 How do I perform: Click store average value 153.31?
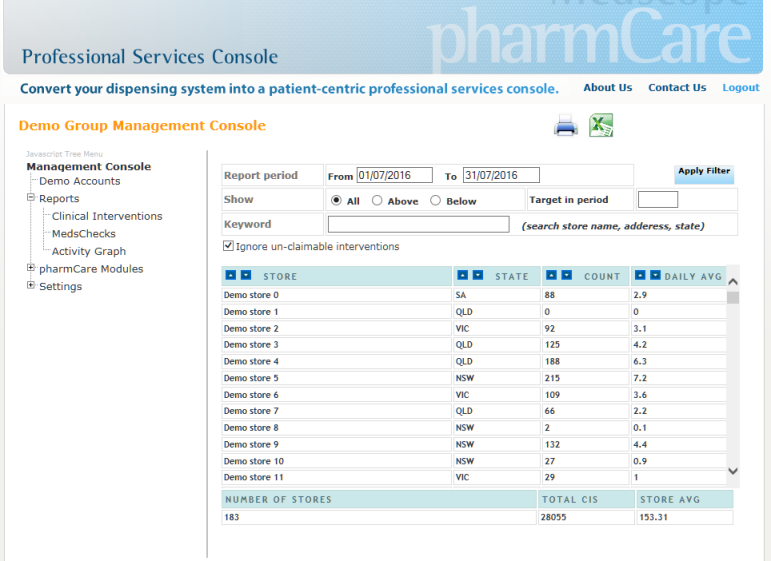653,517
